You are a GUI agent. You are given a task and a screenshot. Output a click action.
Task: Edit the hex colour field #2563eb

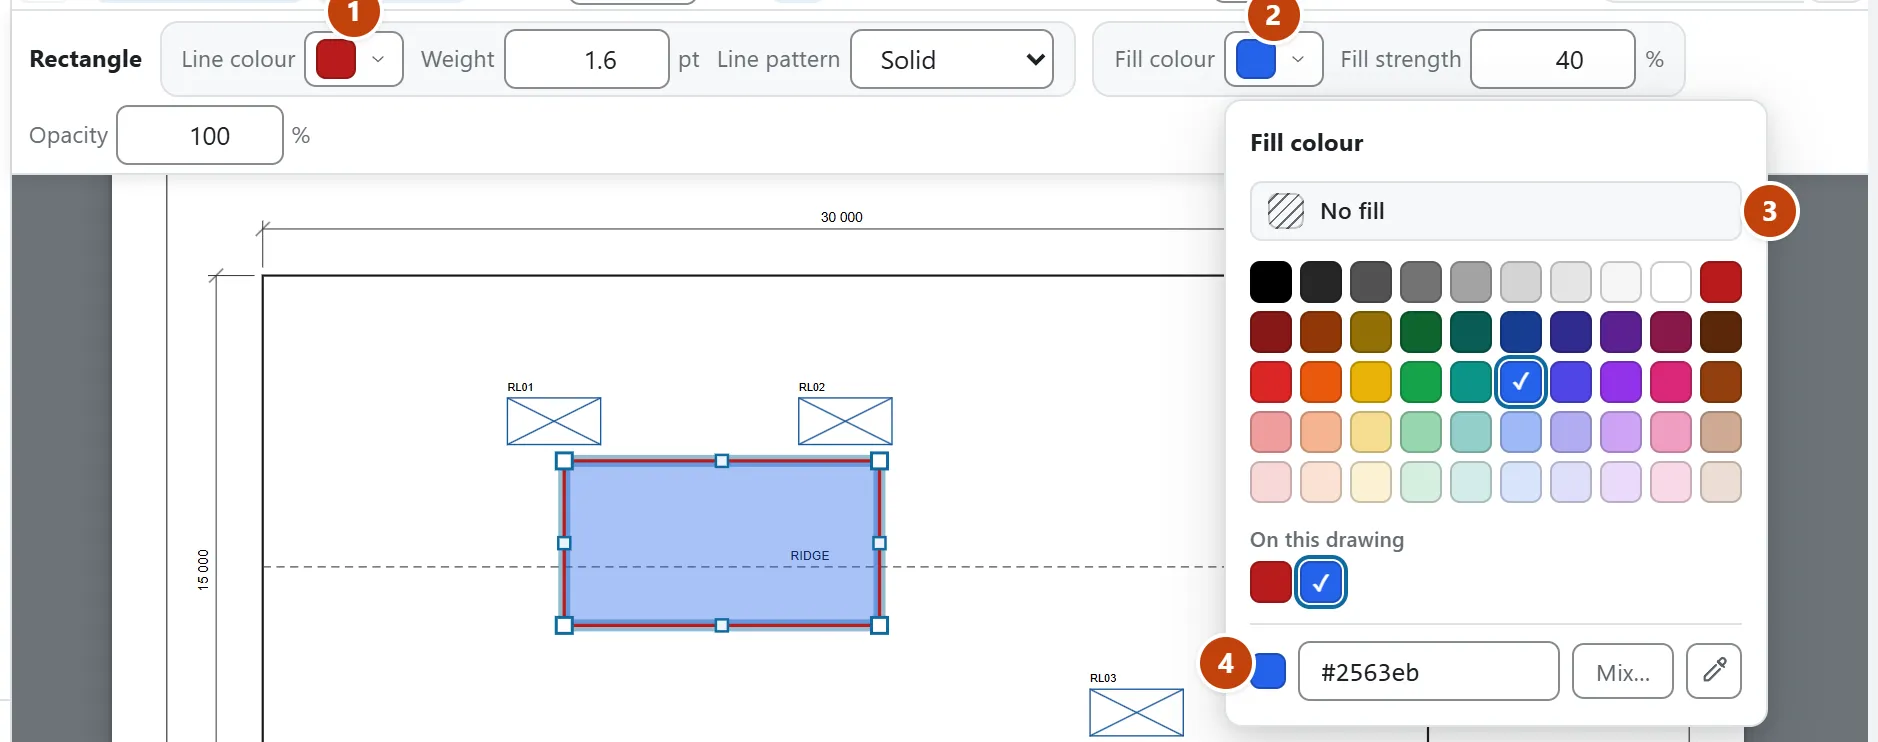point(1428,671)
